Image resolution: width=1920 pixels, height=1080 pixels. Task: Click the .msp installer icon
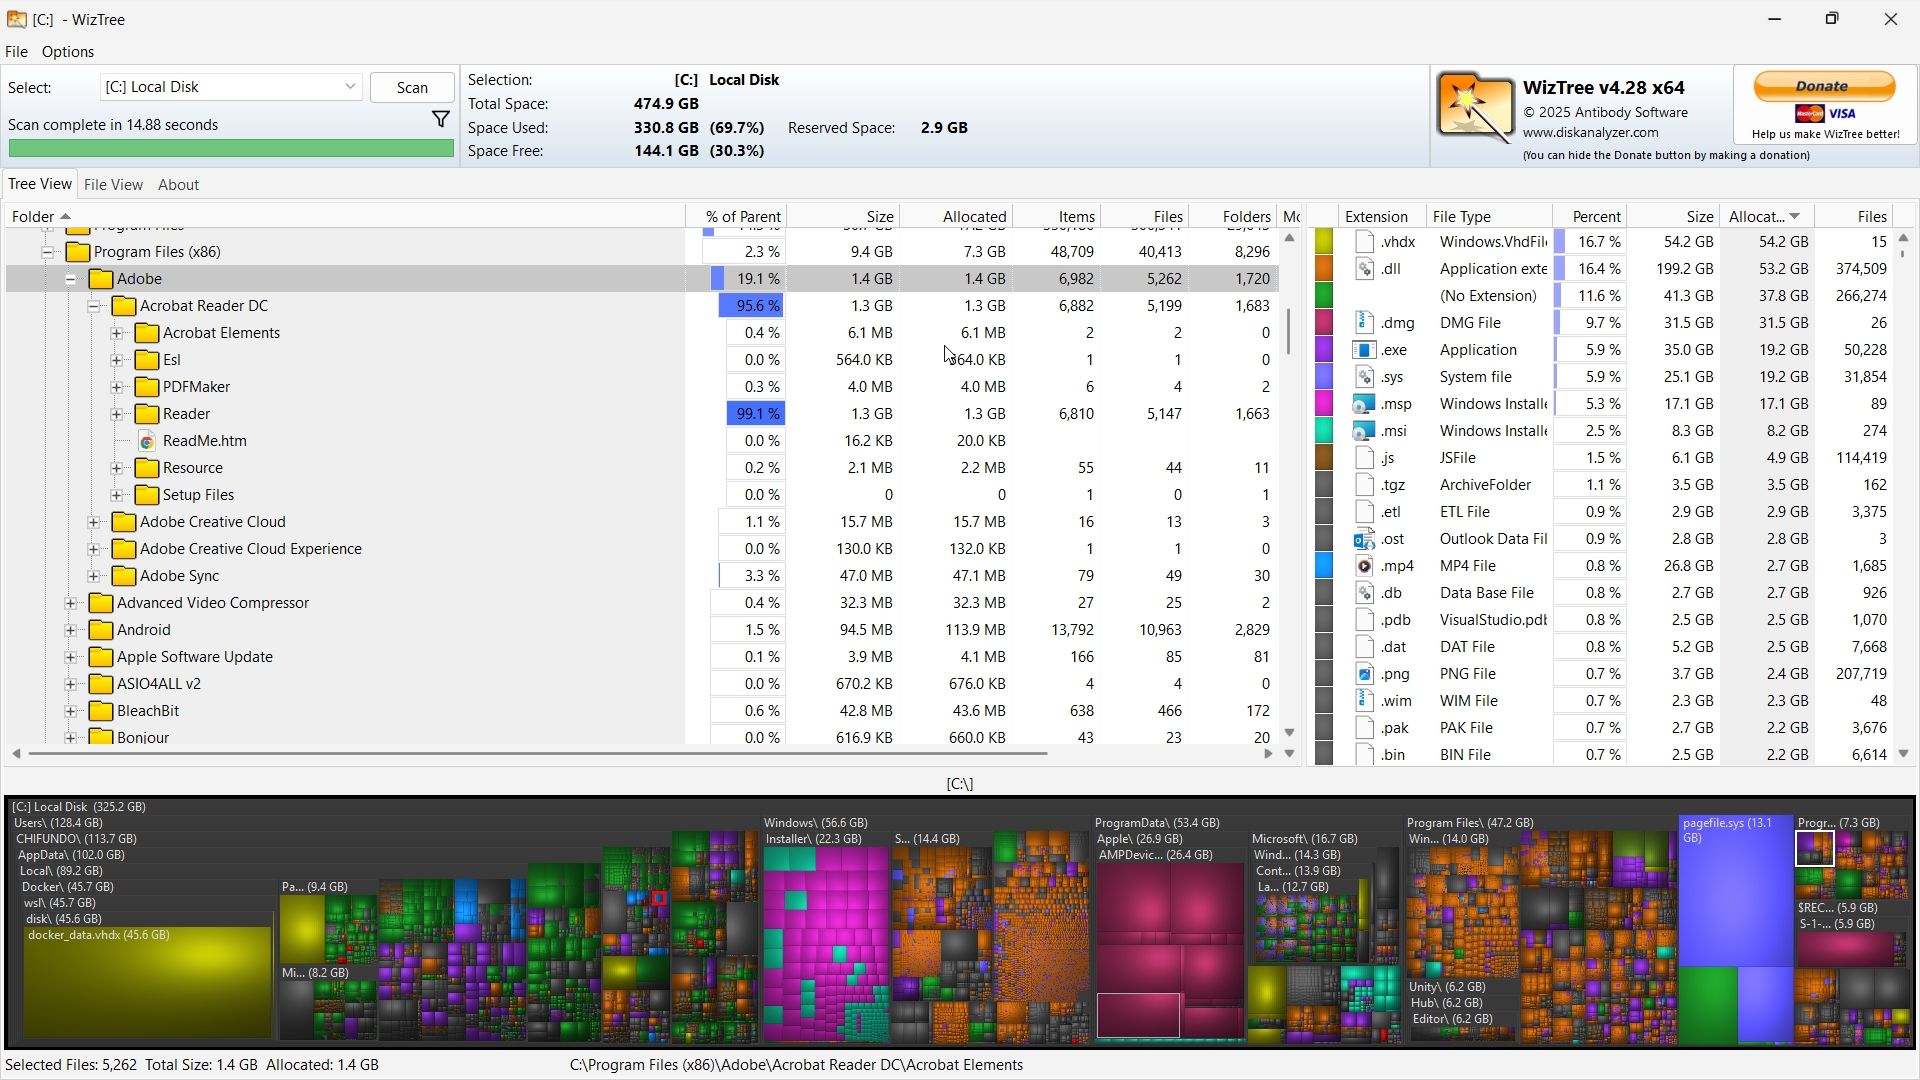1365,404
